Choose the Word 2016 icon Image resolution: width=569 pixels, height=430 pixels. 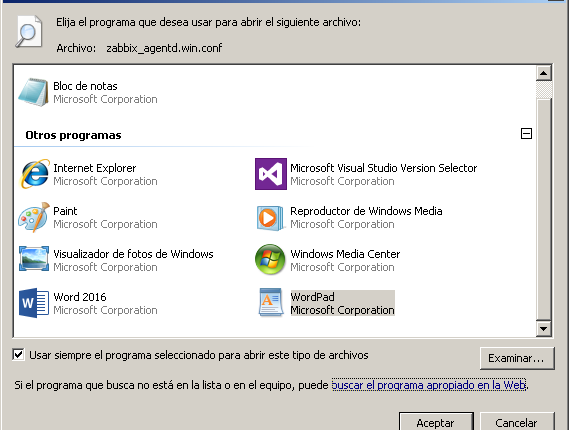34,303
